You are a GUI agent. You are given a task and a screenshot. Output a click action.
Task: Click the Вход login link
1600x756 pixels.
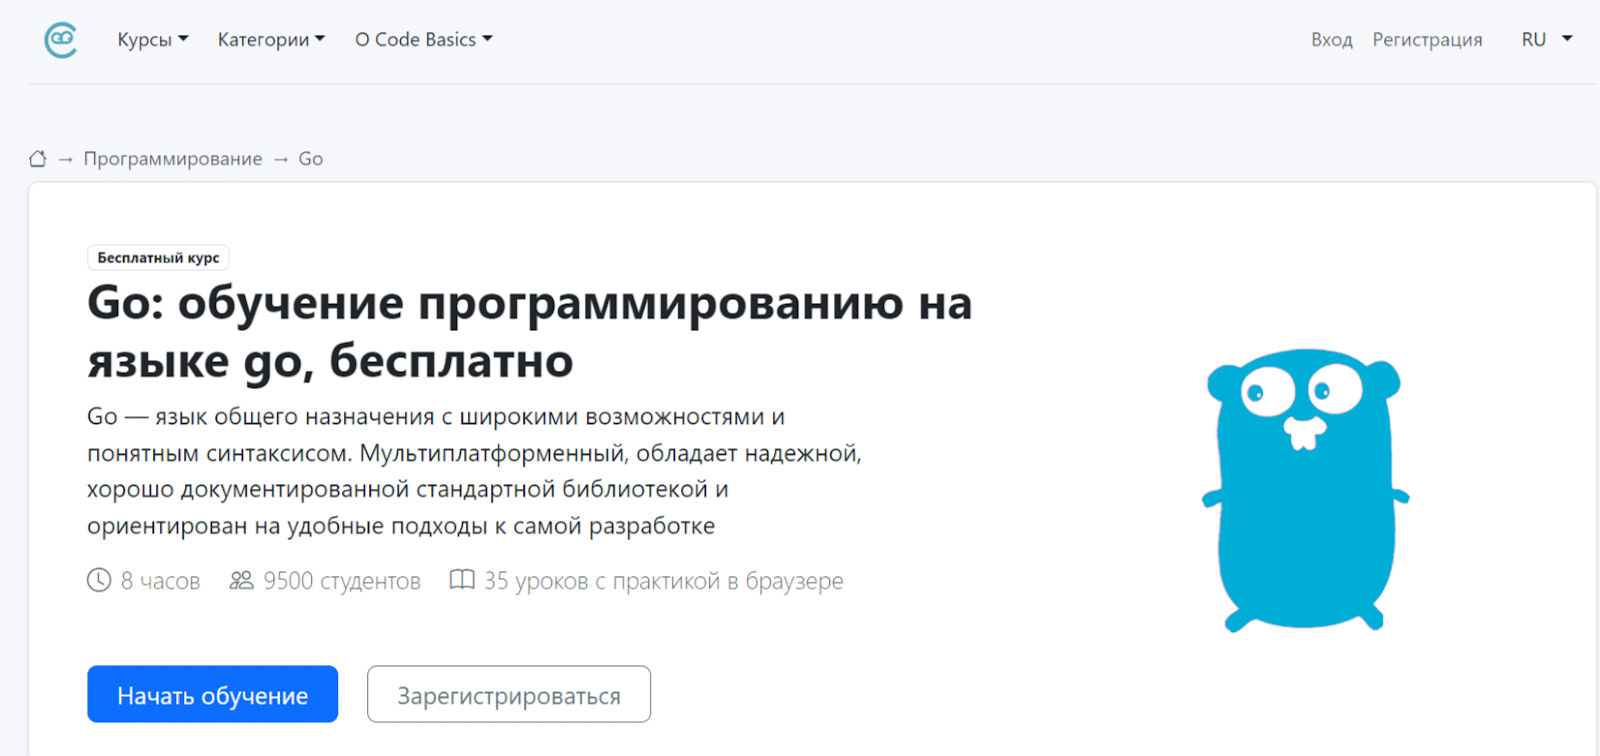(1331, 40)
